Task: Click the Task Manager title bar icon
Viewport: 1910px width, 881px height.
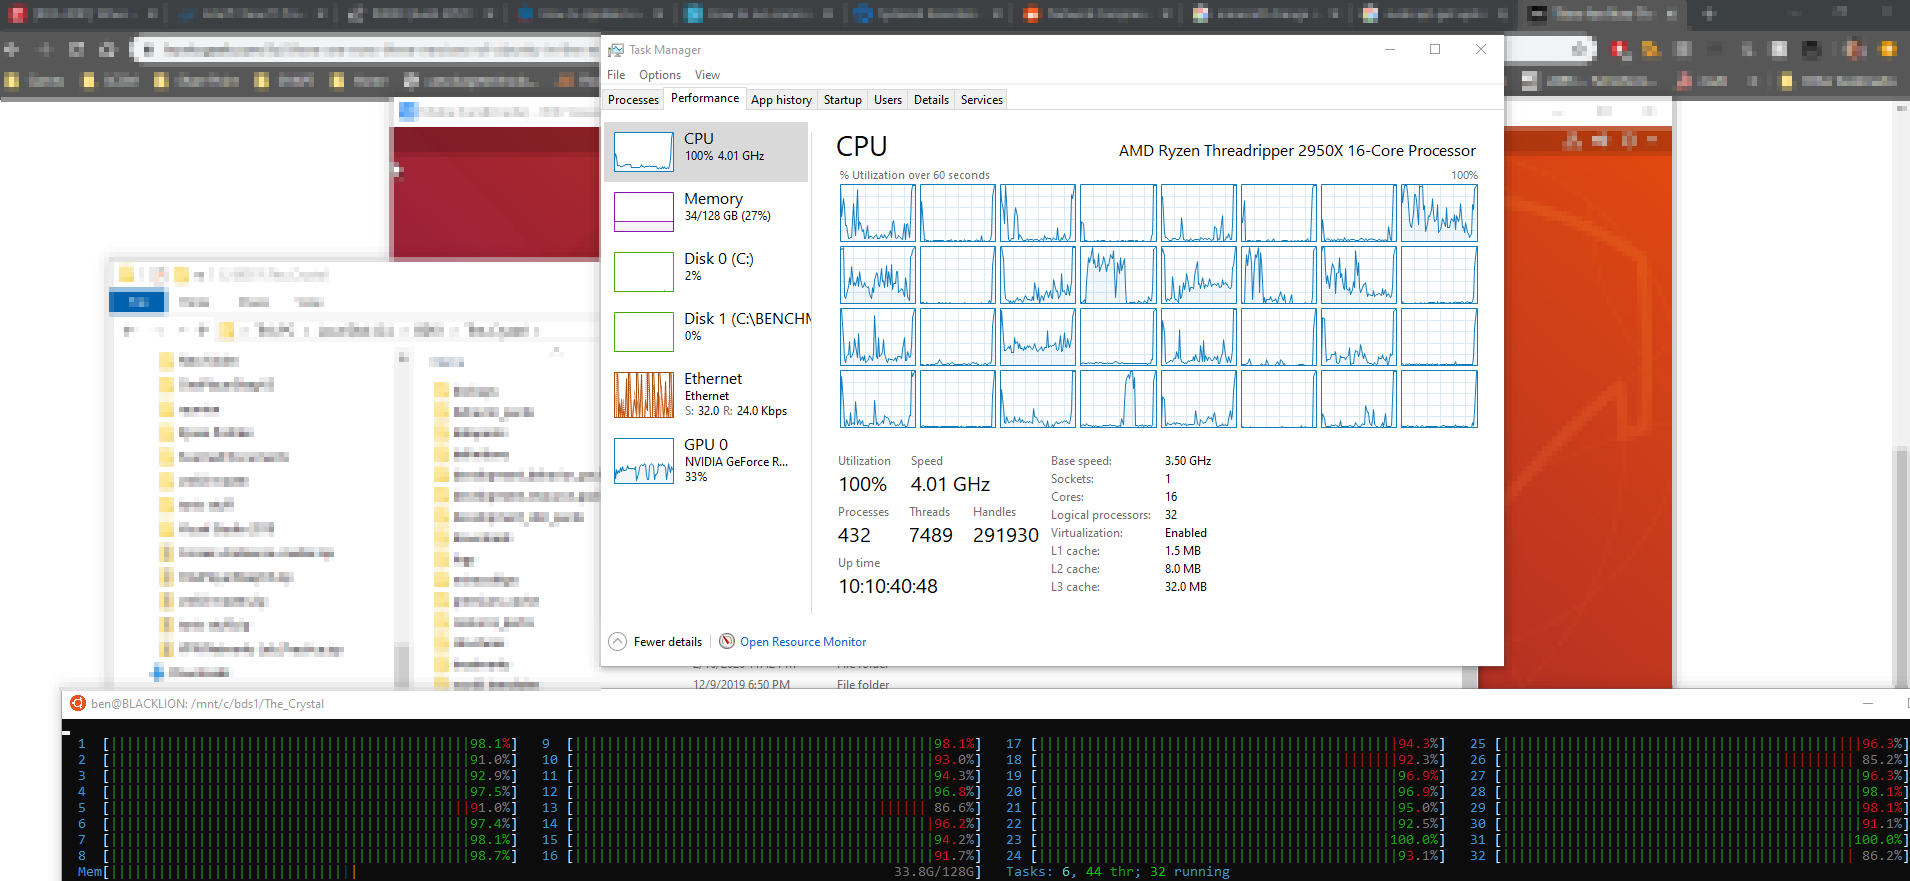Action: (x=616, y=50)
